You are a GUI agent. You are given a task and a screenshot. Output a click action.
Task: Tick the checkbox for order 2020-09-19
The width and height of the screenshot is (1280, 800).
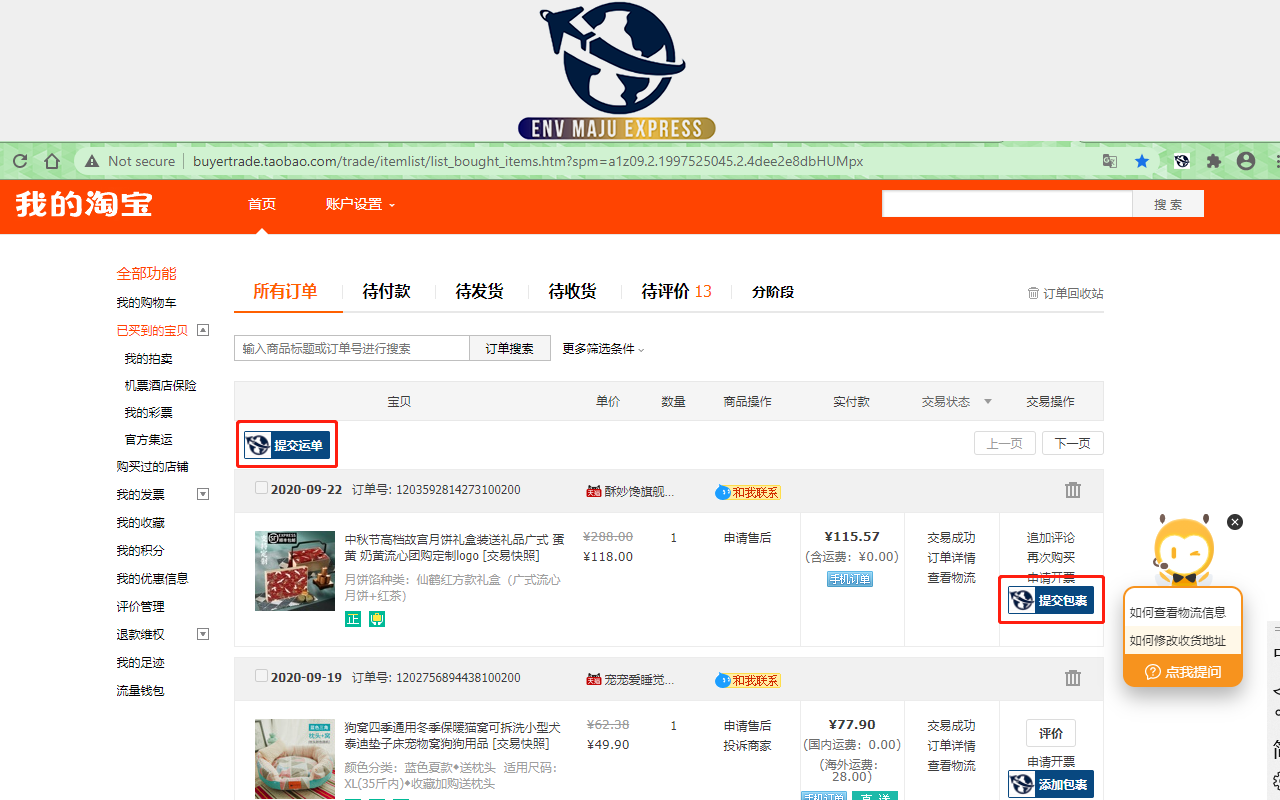pos(261,676)
